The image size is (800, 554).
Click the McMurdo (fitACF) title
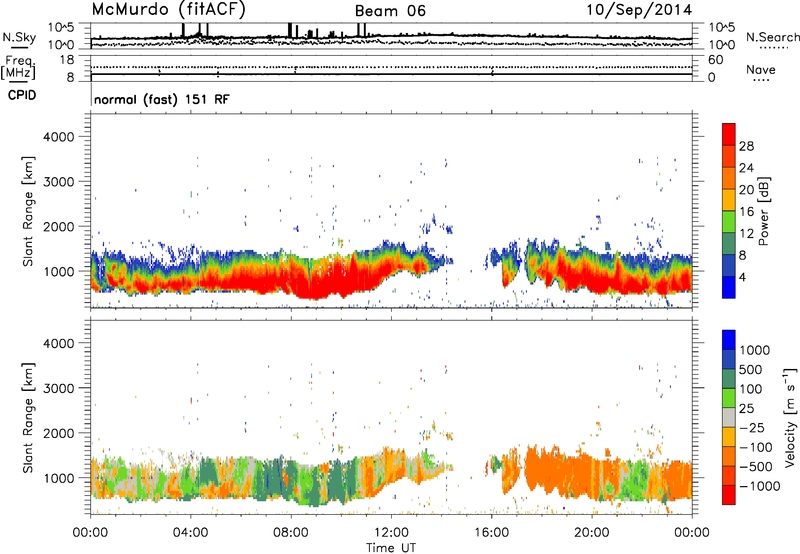168,10
